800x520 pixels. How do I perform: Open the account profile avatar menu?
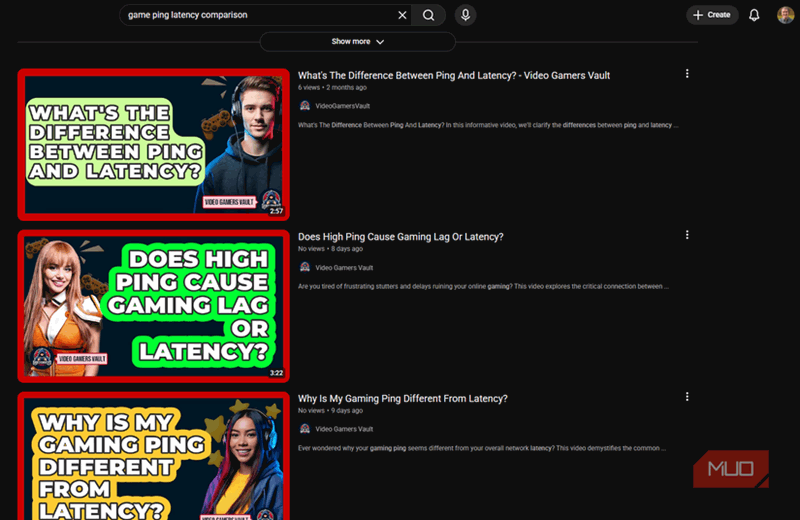coord(785,15)
